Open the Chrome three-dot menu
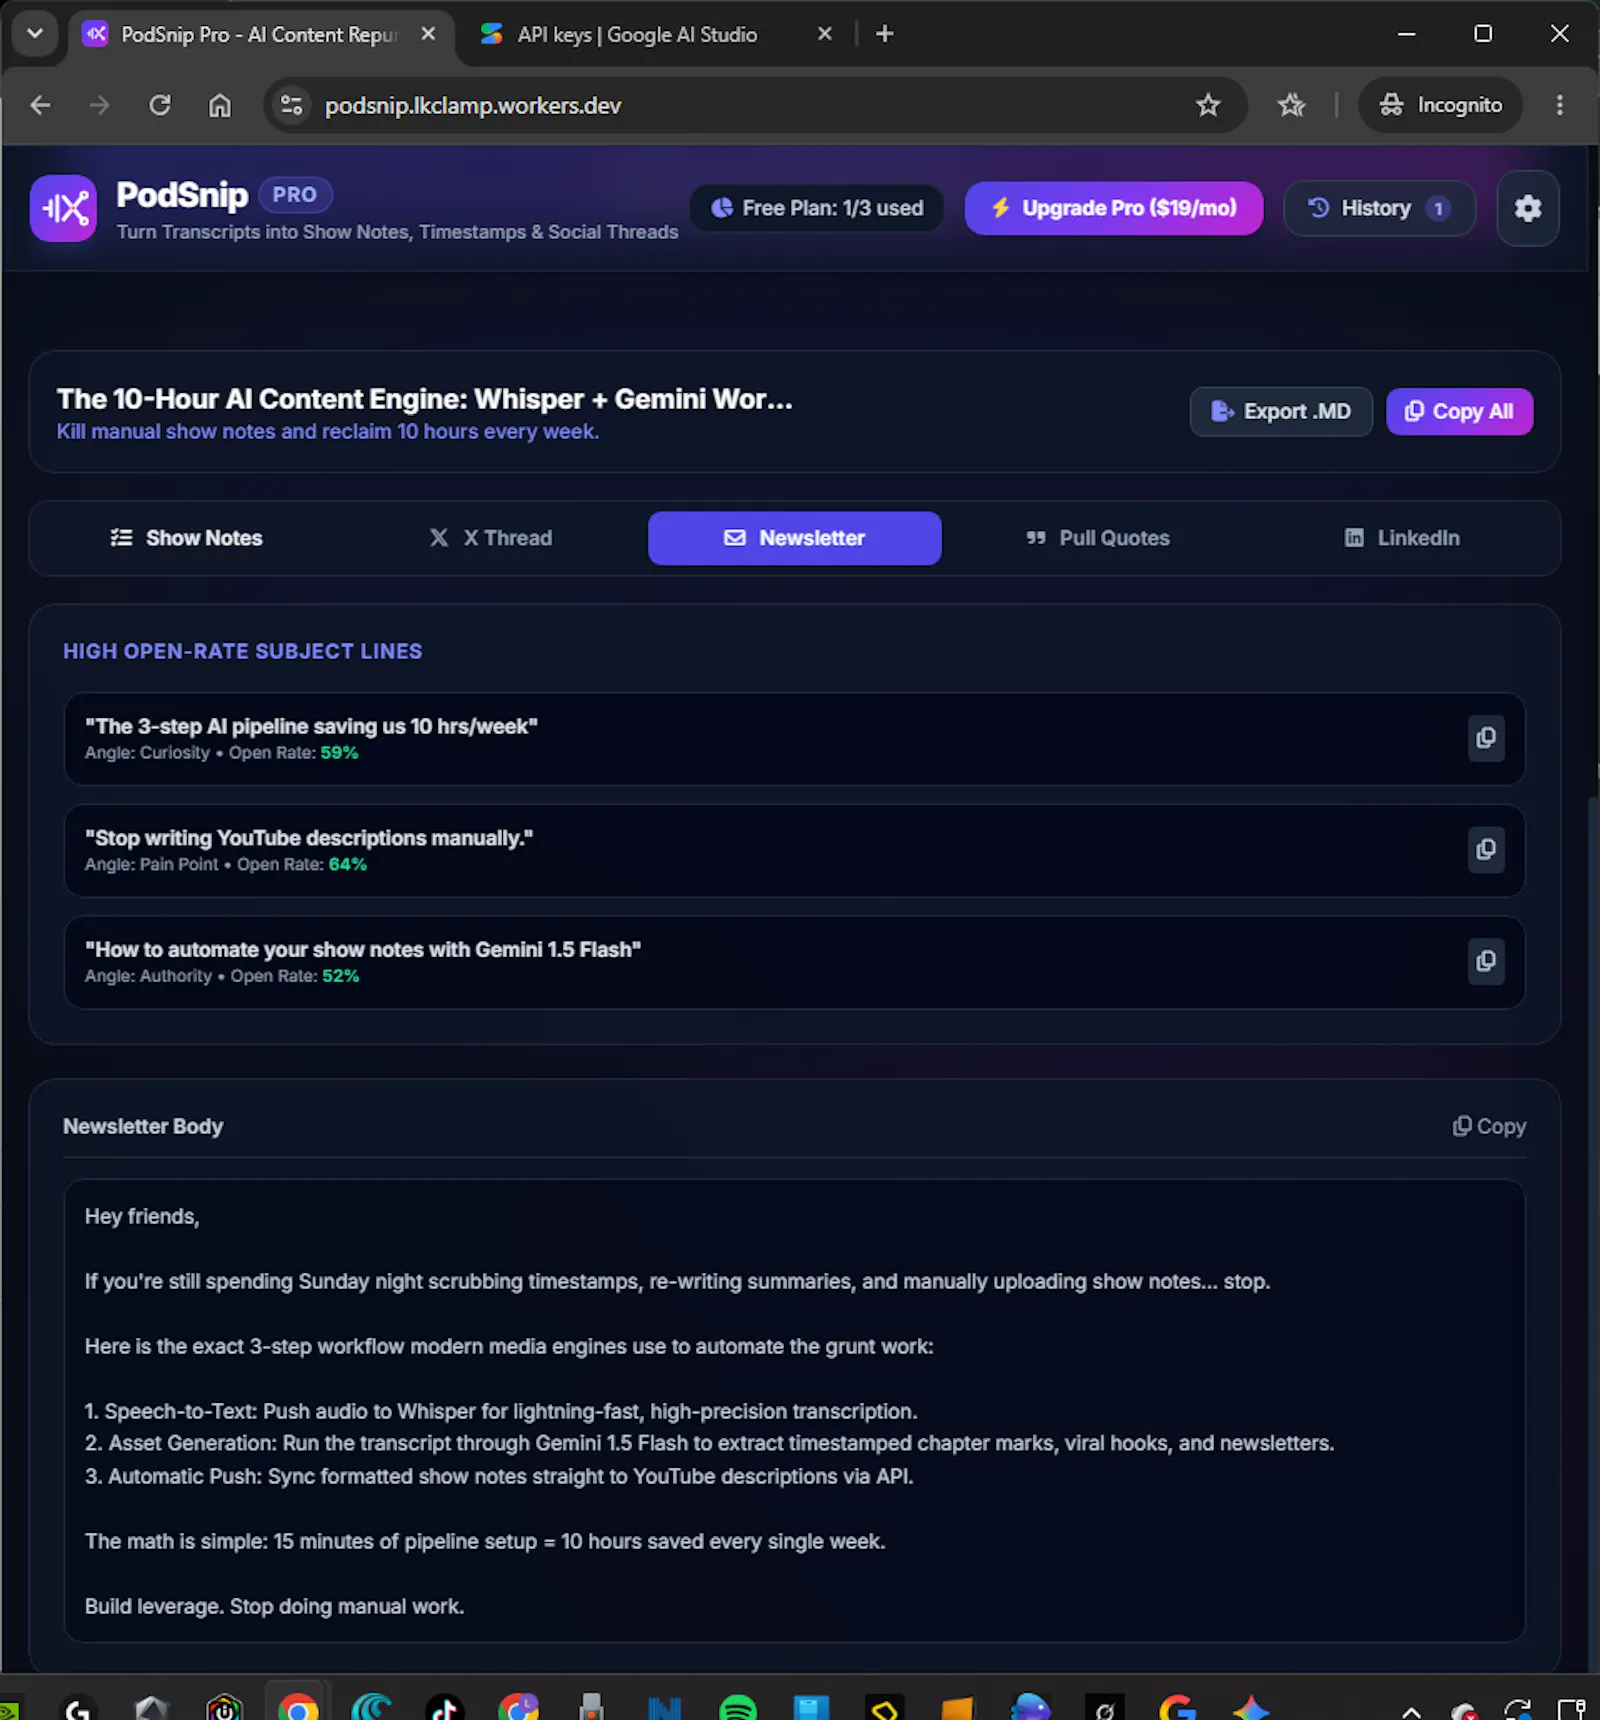 pos(1559,105)
